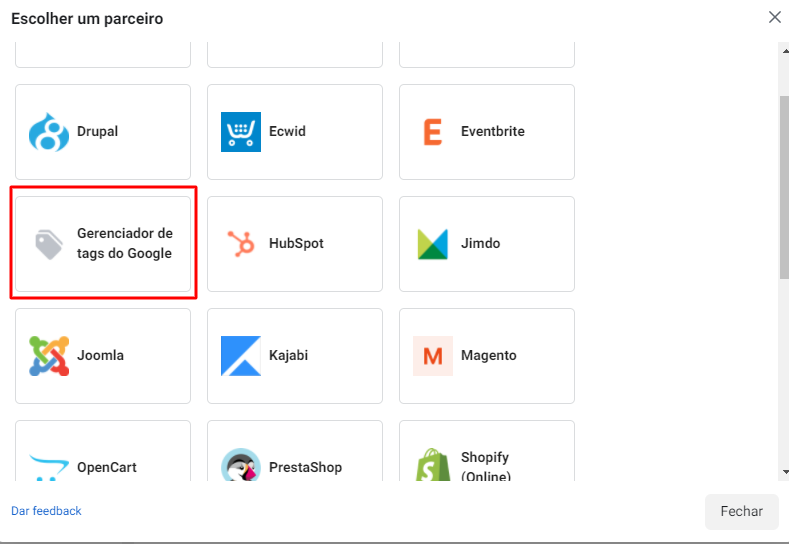Click the grey Google Tag Manager tag icon
The height and width of the screenshot is (544, 789).
pyautogui.click(x=49, y=244)
